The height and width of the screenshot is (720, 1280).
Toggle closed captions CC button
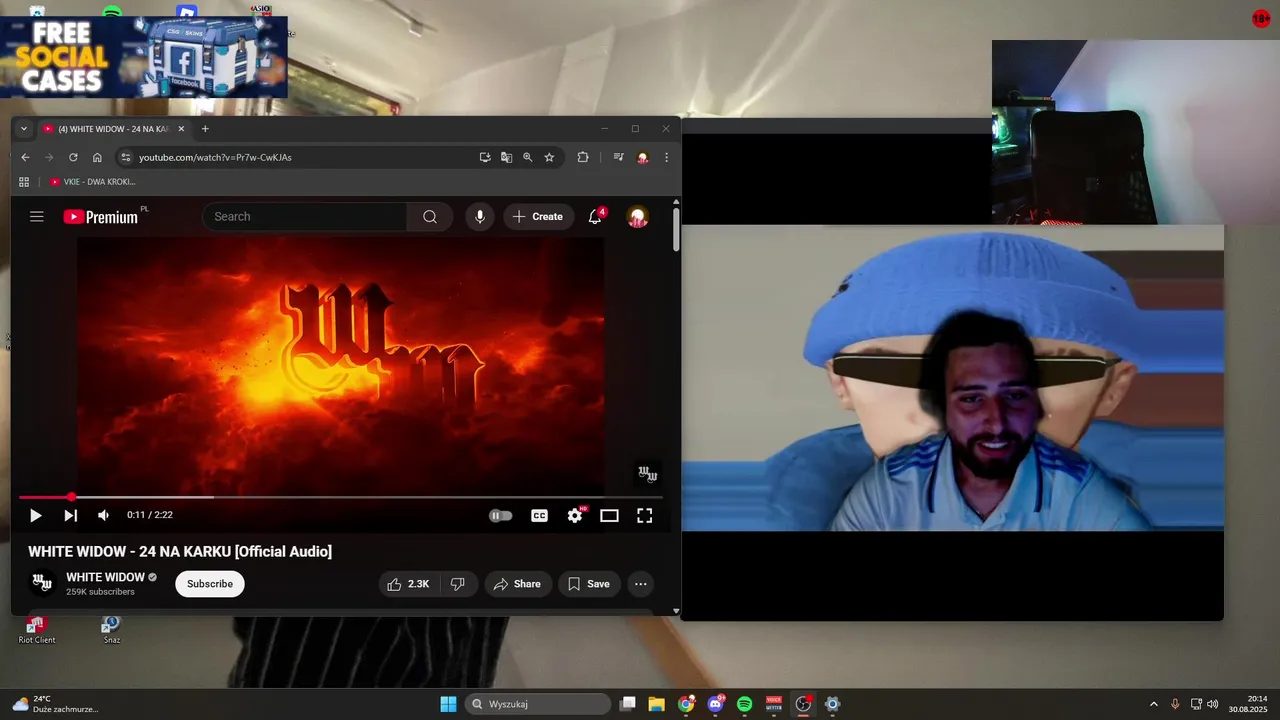539,515
